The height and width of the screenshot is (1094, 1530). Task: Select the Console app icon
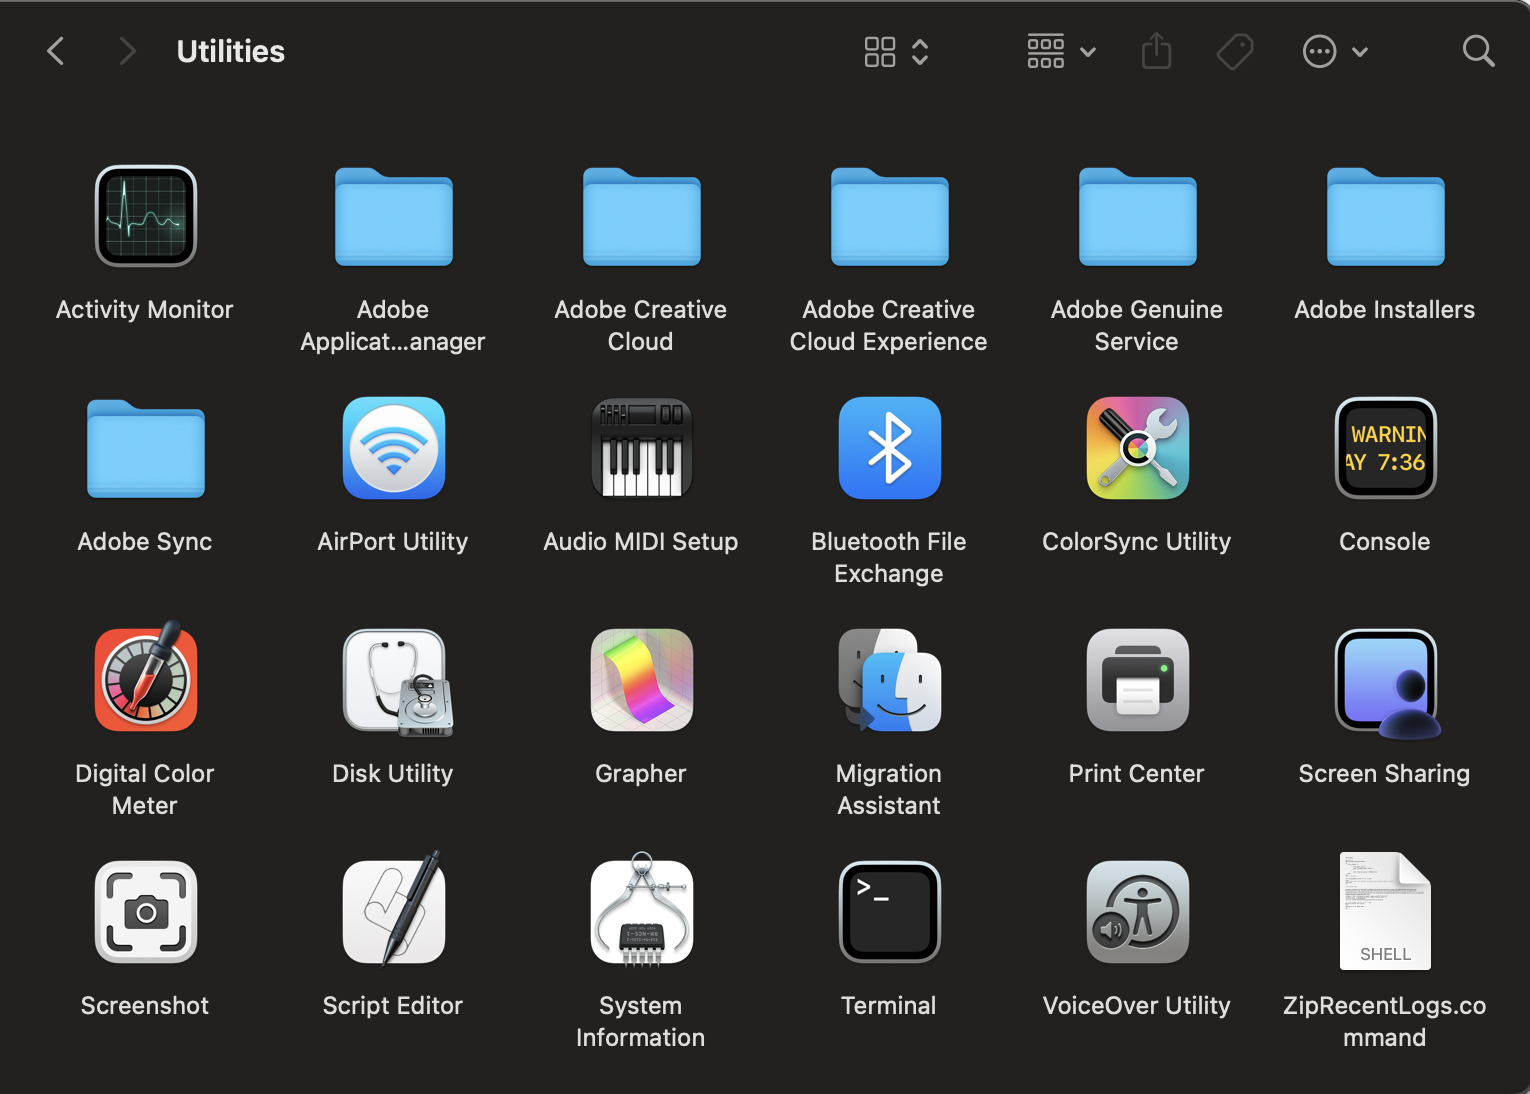1385,448
